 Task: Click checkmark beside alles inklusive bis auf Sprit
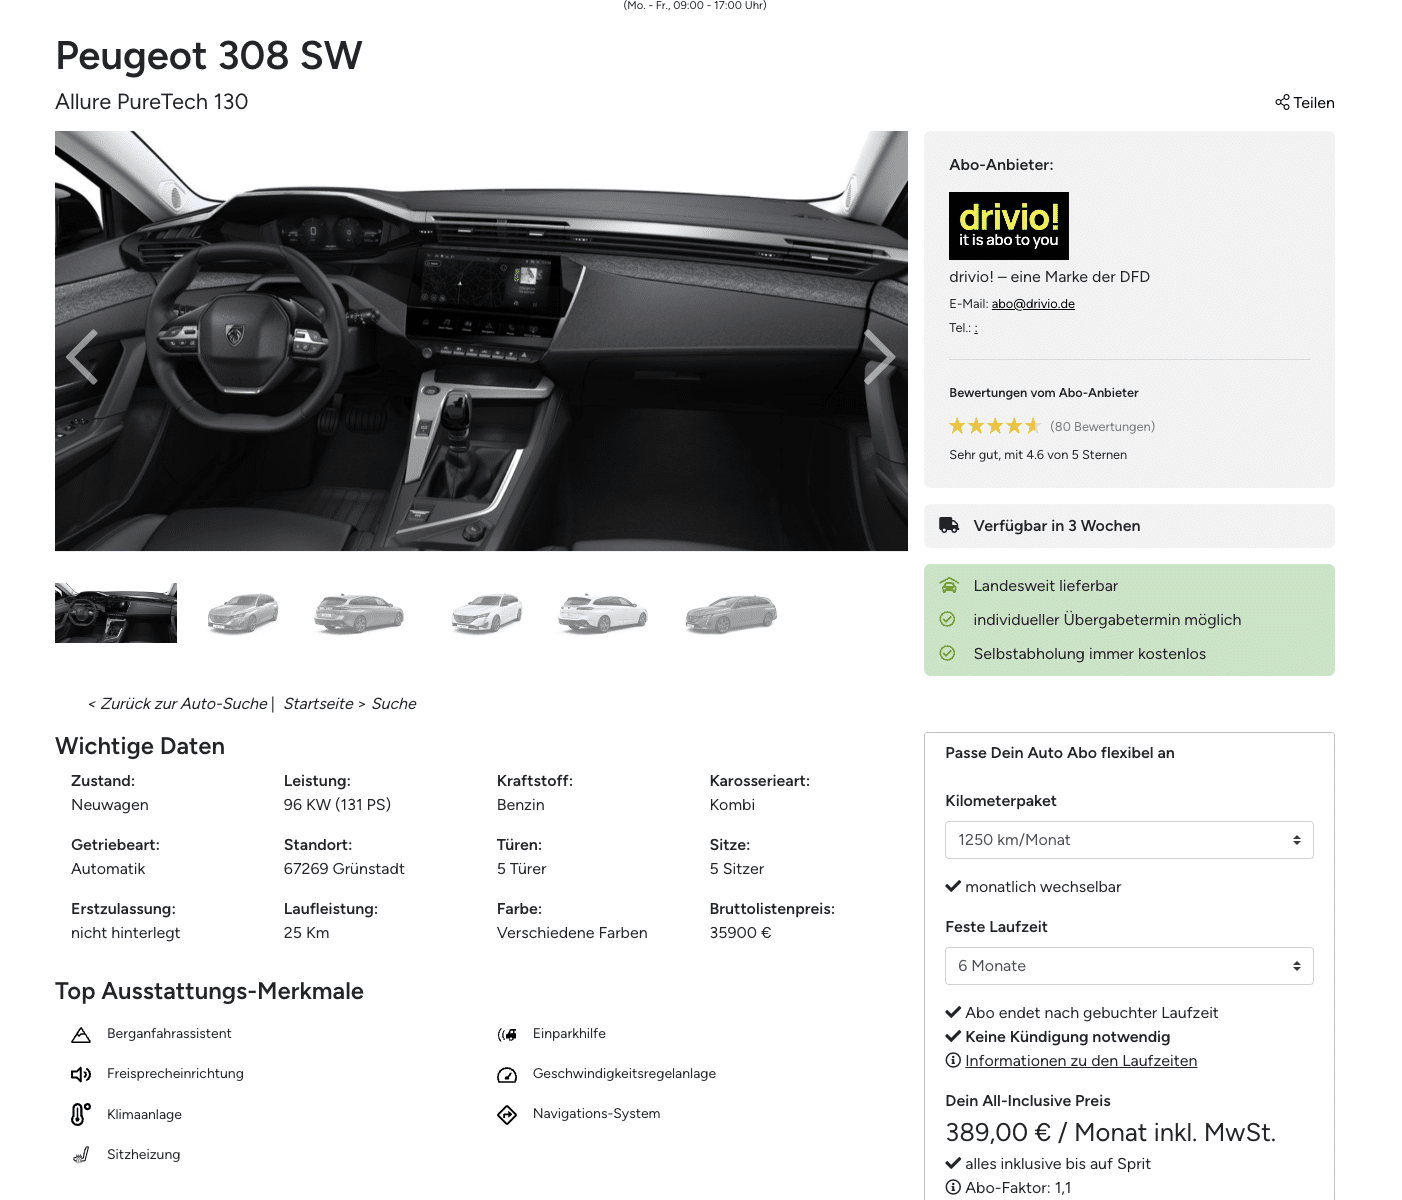[x=953, y=1163]
